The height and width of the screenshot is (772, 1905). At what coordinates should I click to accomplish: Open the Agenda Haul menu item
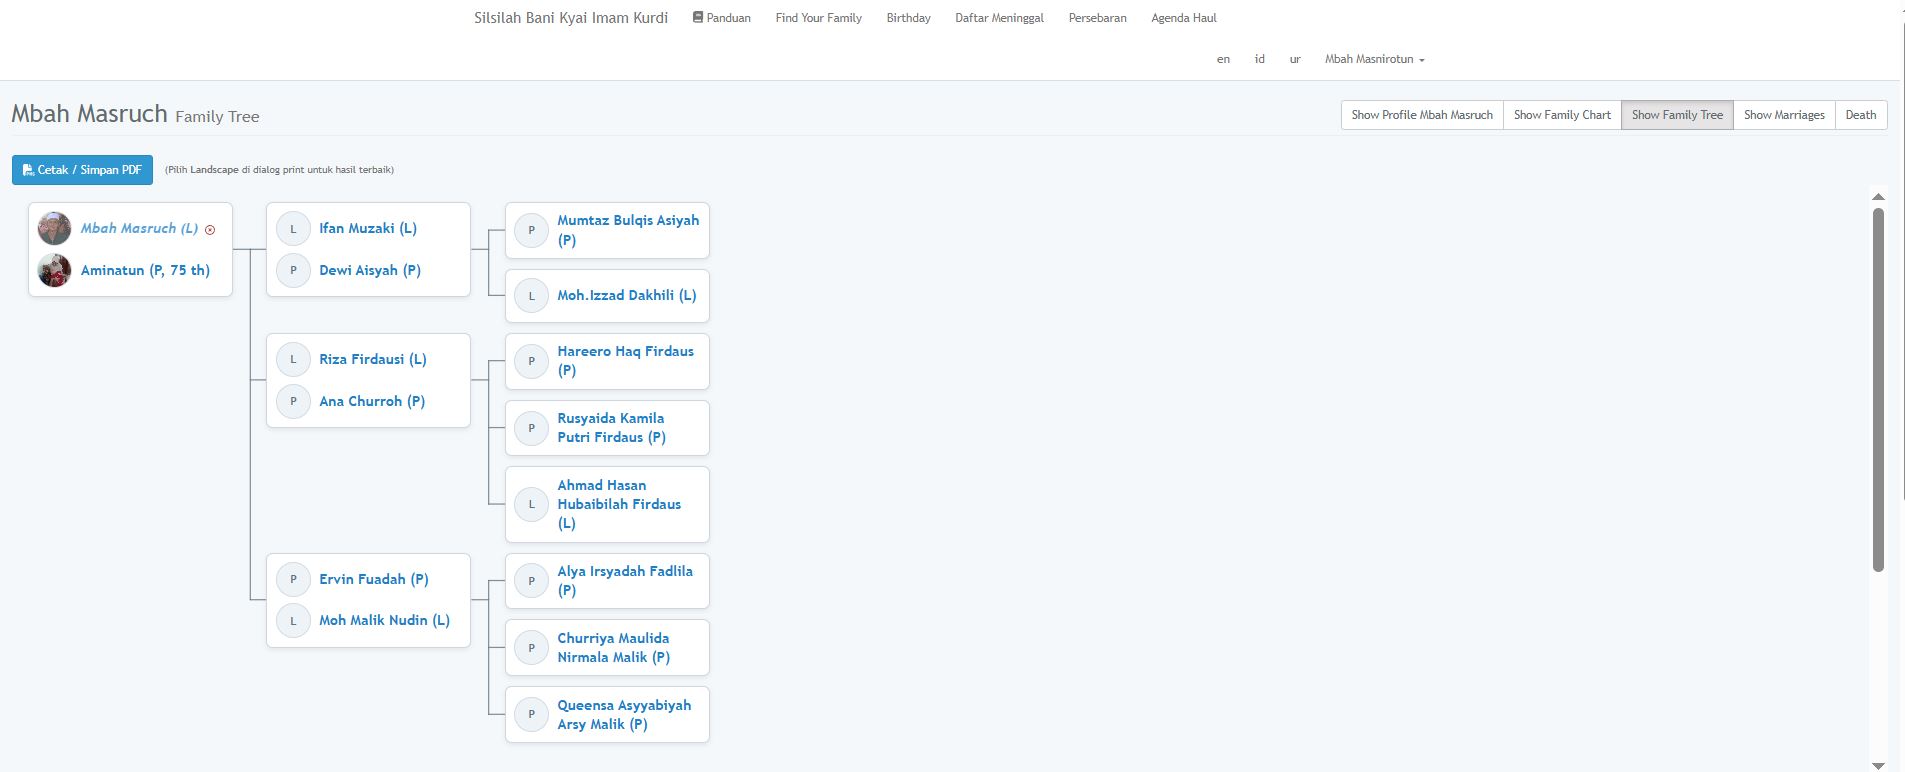pos(1183,18)
